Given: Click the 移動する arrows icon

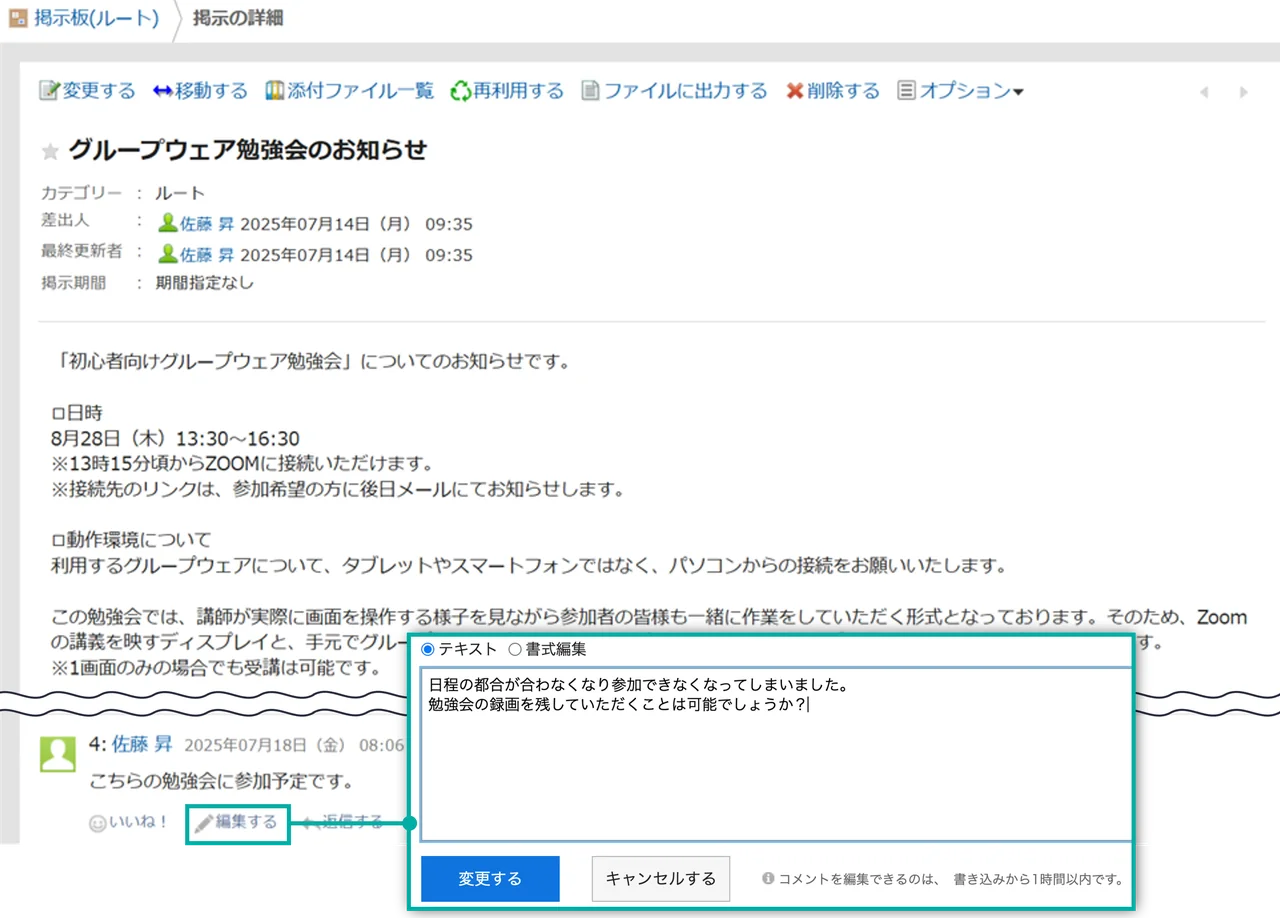Looking at the screenshot, I should (x=163, y=91).
